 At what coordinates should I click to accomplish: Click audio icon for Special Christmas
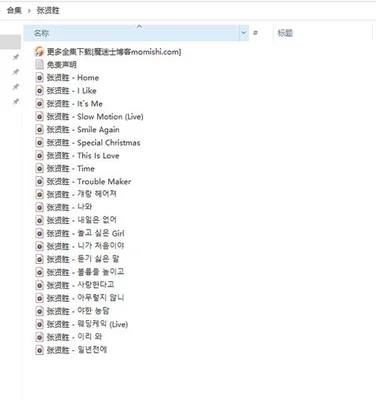click(x=39, y=142)
